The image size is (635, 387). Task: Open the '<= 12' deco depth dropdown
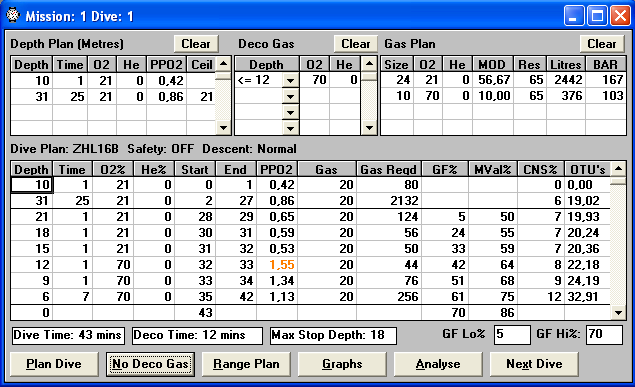tap(290, 81)
